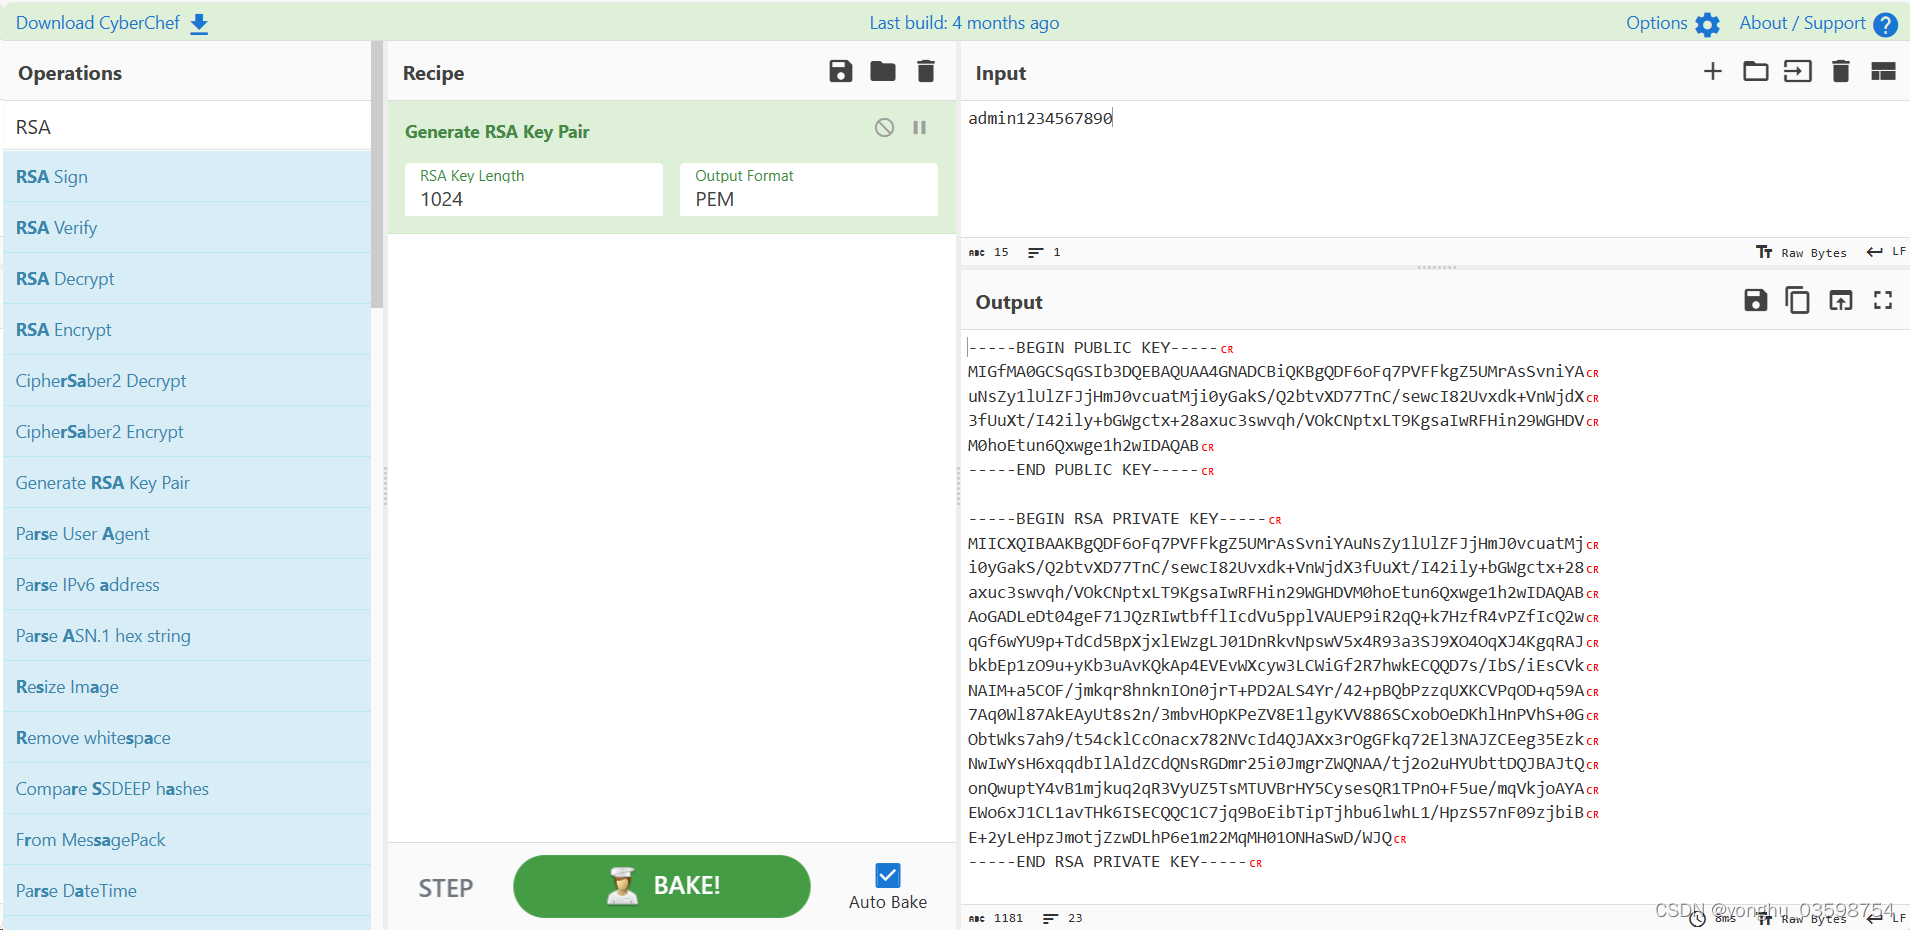1910x930 pixels.
Task: Clear the input with the delete icon
Action: point(1841,71)
